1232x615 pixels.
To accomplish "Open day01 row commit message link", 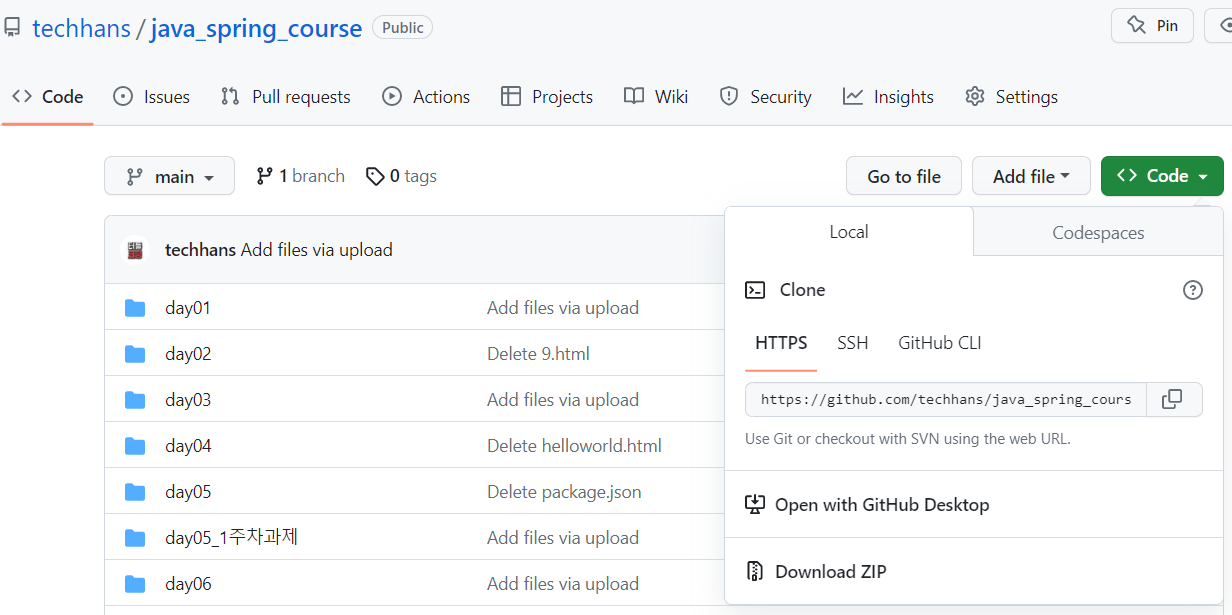I will (563, 308).
